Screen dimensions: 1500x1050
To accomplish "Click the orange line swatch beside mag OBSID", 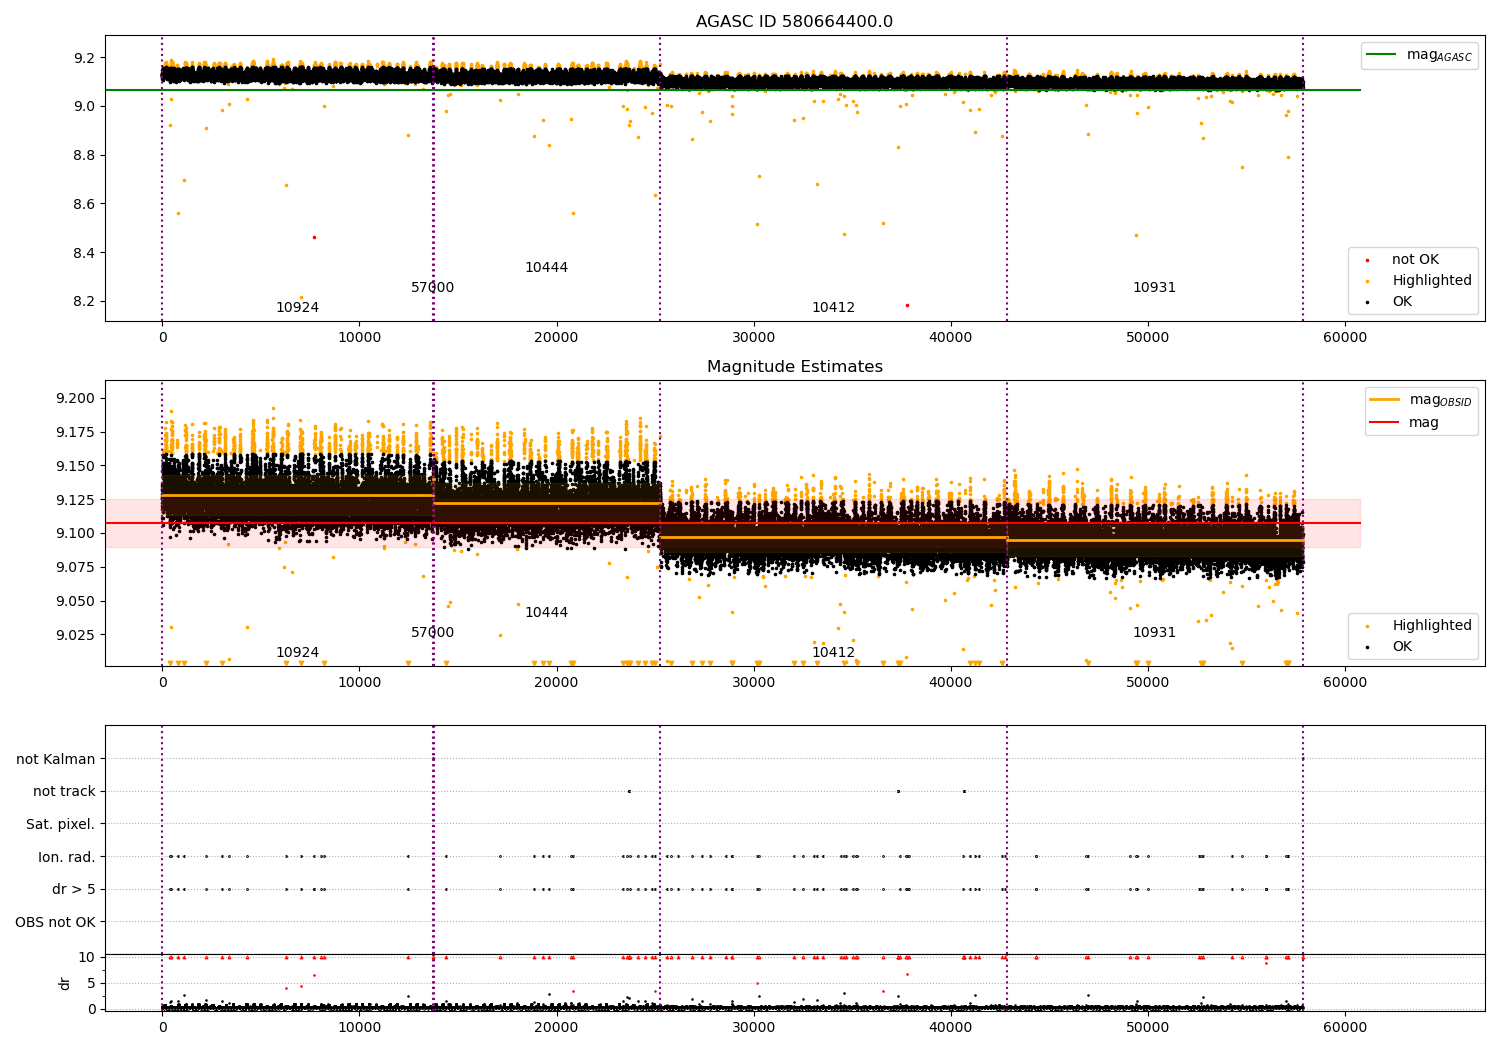I will click(1384, 400).
